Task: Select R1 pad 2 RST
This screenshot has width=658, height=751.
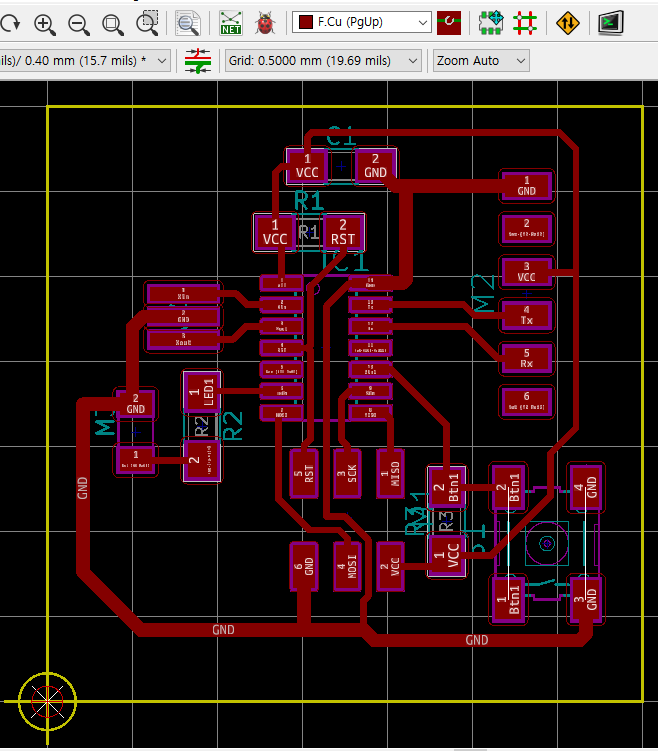Action: (343, 232)
